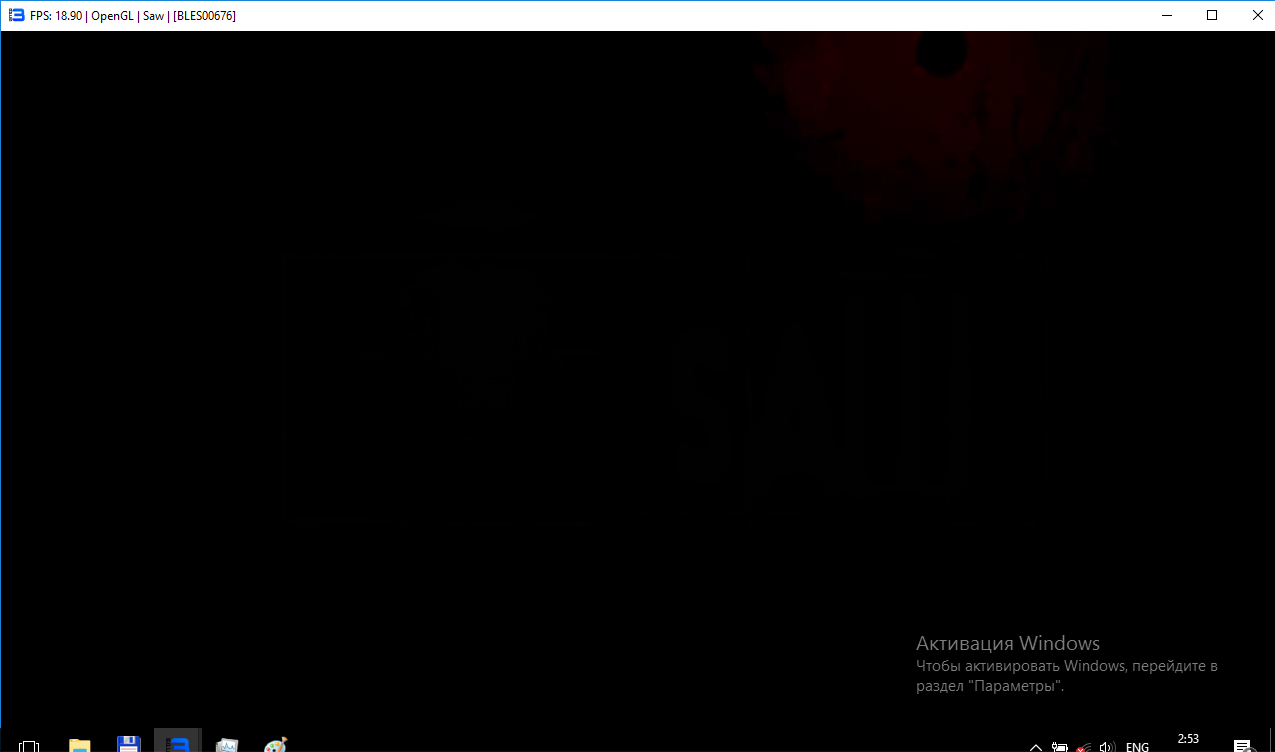Expand the hidden tray icons chevron

1036,747
